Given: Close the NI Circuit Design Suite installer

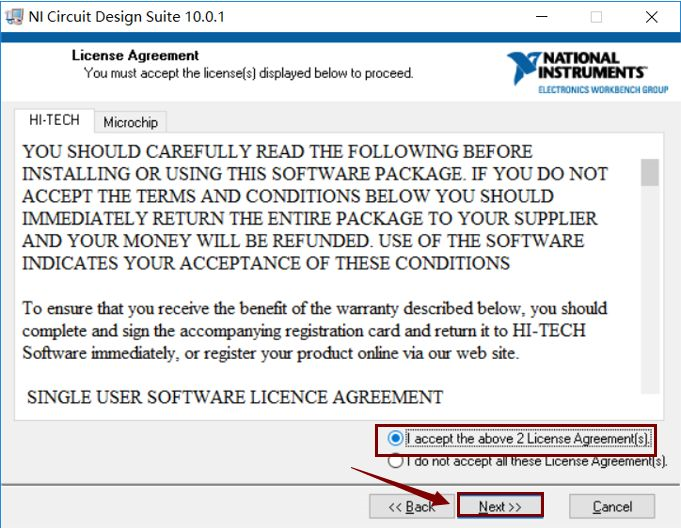Looking at the screenshot, I should [651, 17].
